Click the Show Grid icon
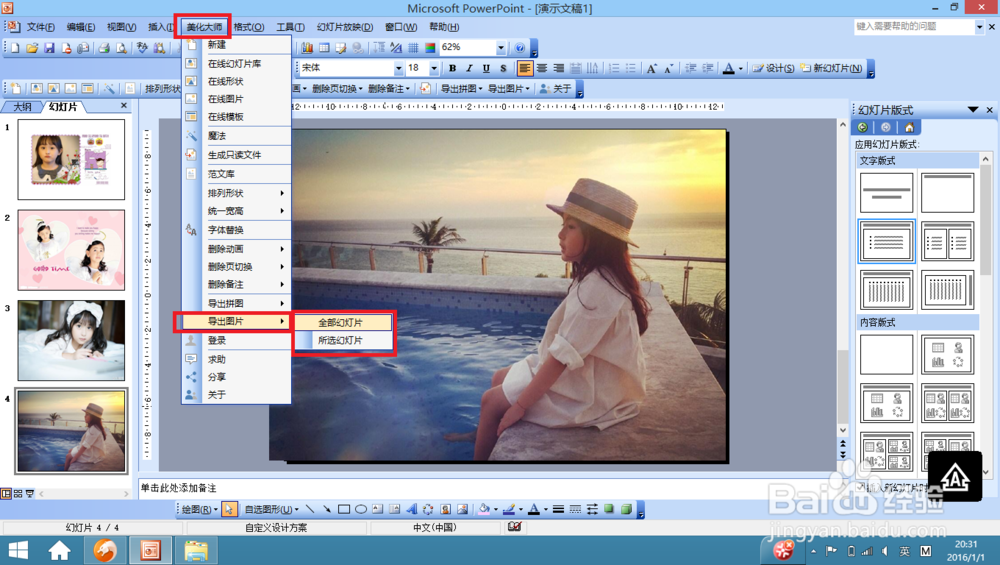 pos(413,48)
